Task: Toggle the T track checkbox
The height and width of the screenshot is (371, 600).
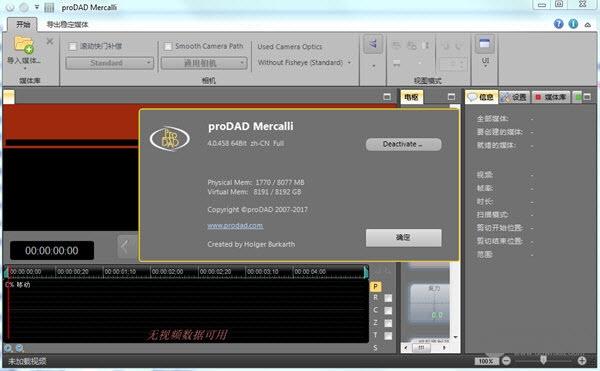Action: (x=388, y=336)
